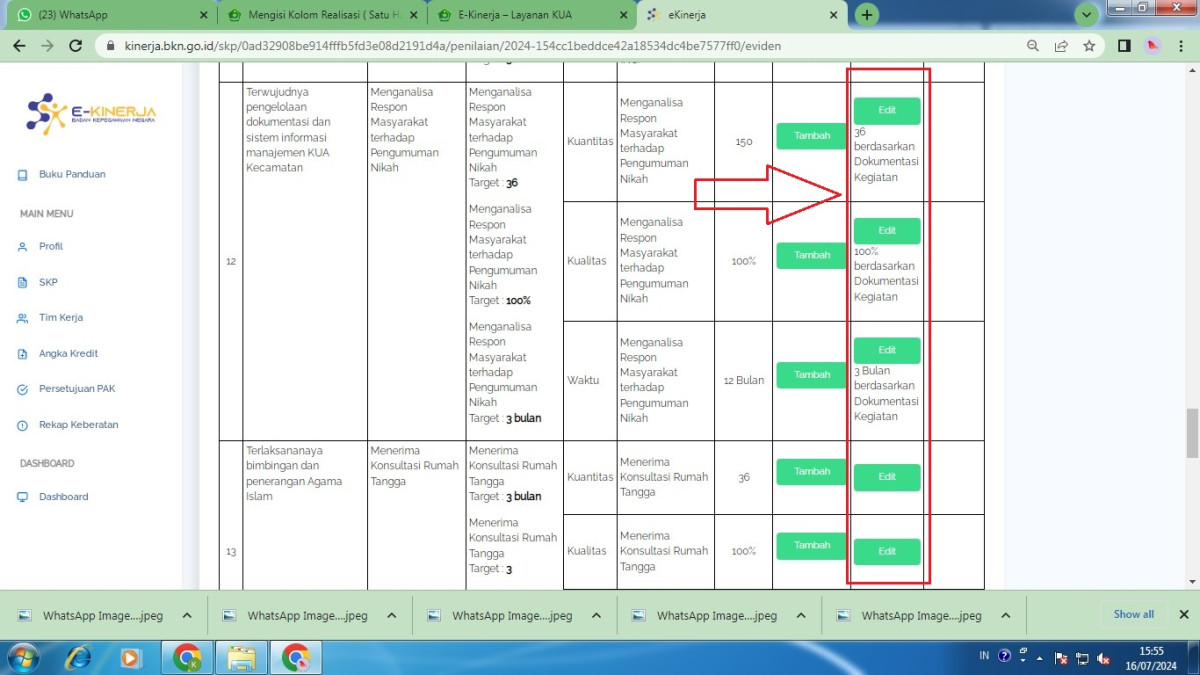1200x675 pixels.
Task: Click the IN language indicator in tray
Action: (x=984, y=657)
